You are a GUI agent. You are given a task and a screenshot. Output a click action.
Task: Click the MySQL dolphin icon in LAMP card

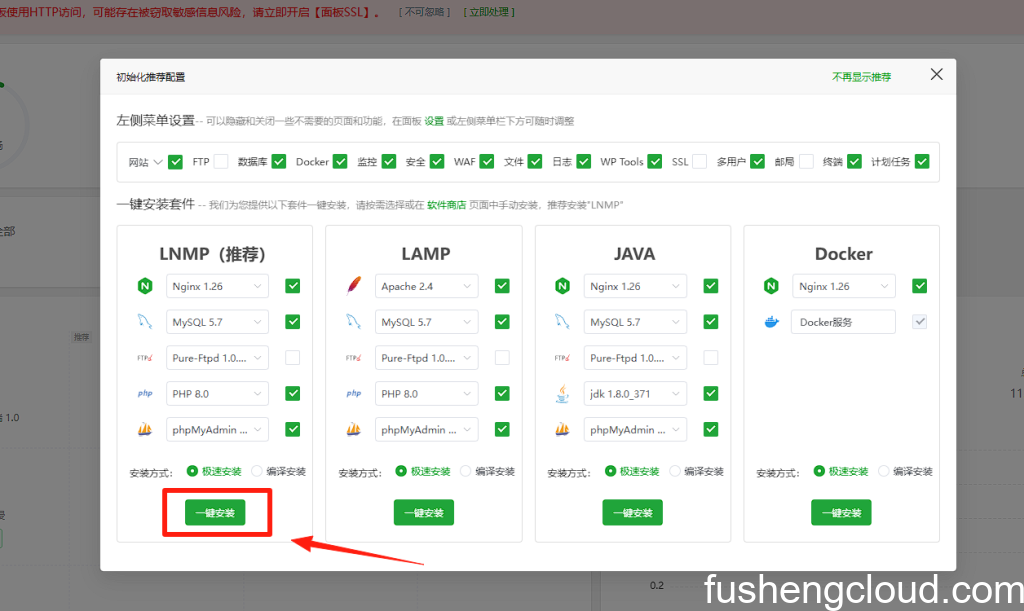[x=354, y=322]
